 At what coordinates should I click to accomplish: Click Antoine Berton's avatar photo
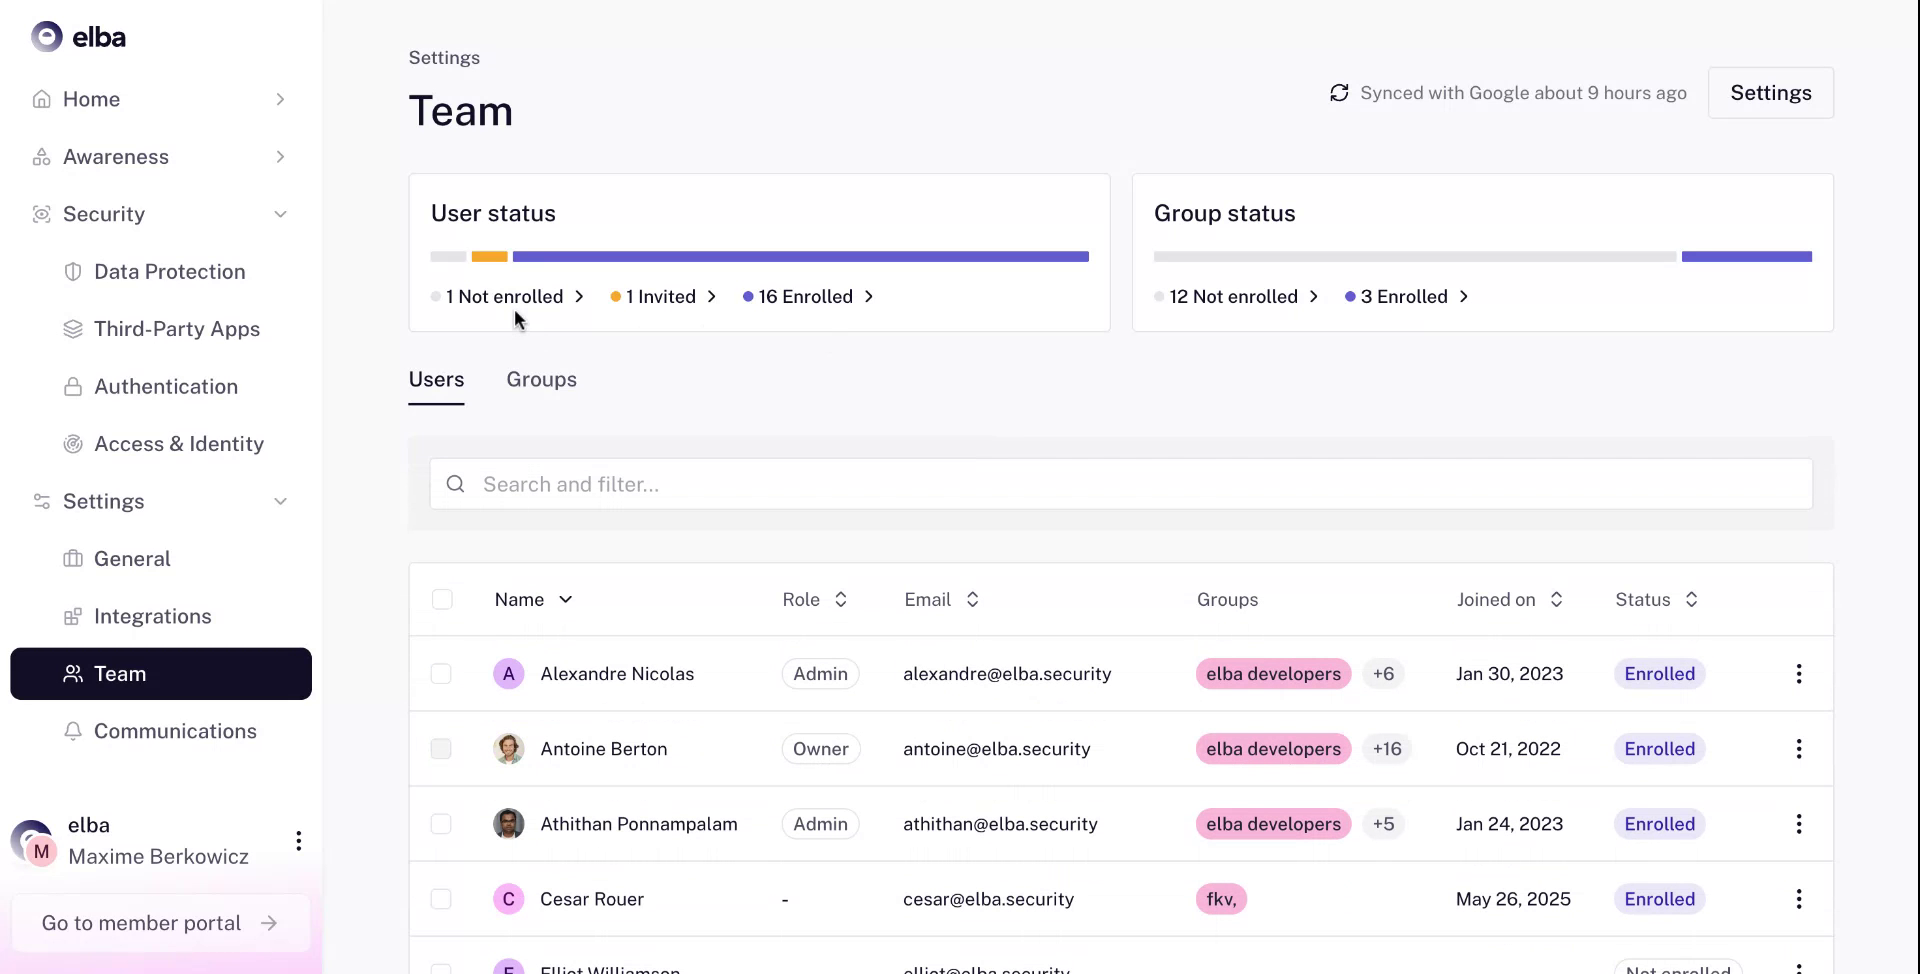point(509,749)
